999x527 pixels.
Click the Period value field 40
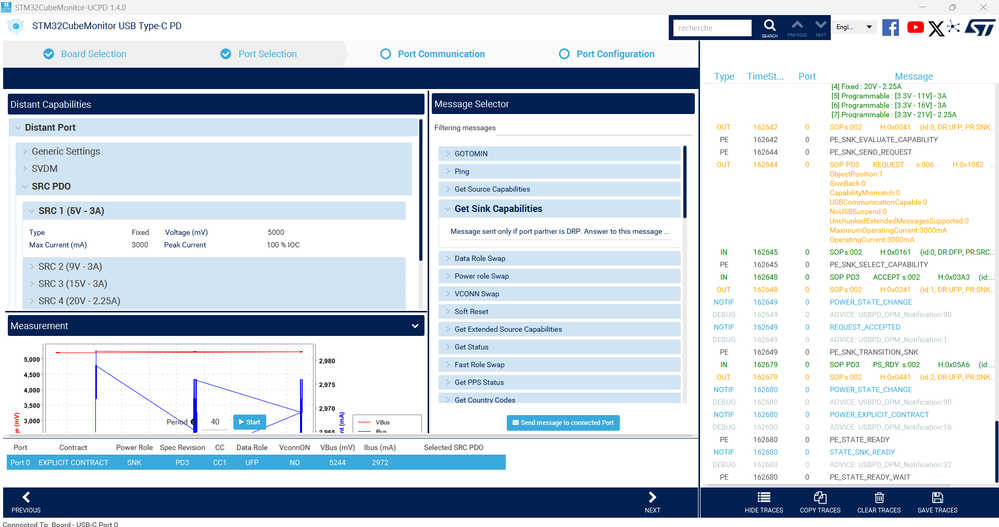(215, 422)
